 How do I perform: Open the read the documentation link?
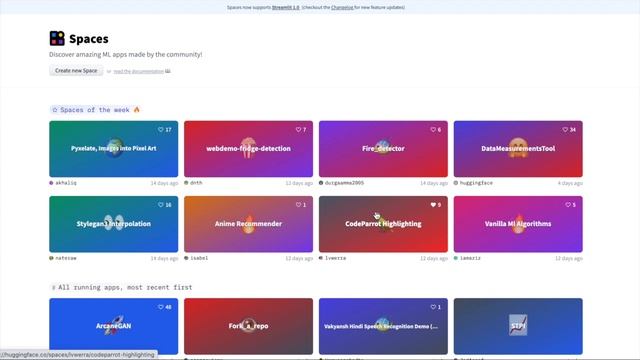point(139,71)
